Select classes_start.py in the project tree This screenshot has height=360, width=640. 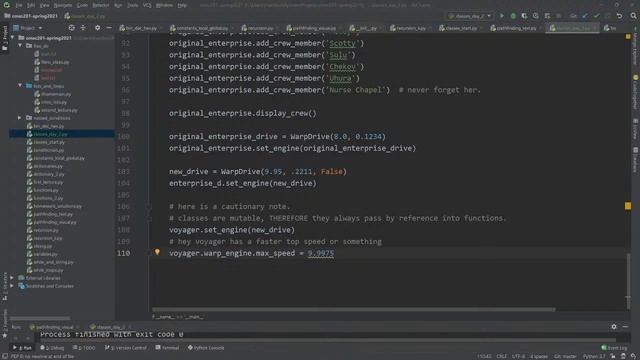(49, 142)
